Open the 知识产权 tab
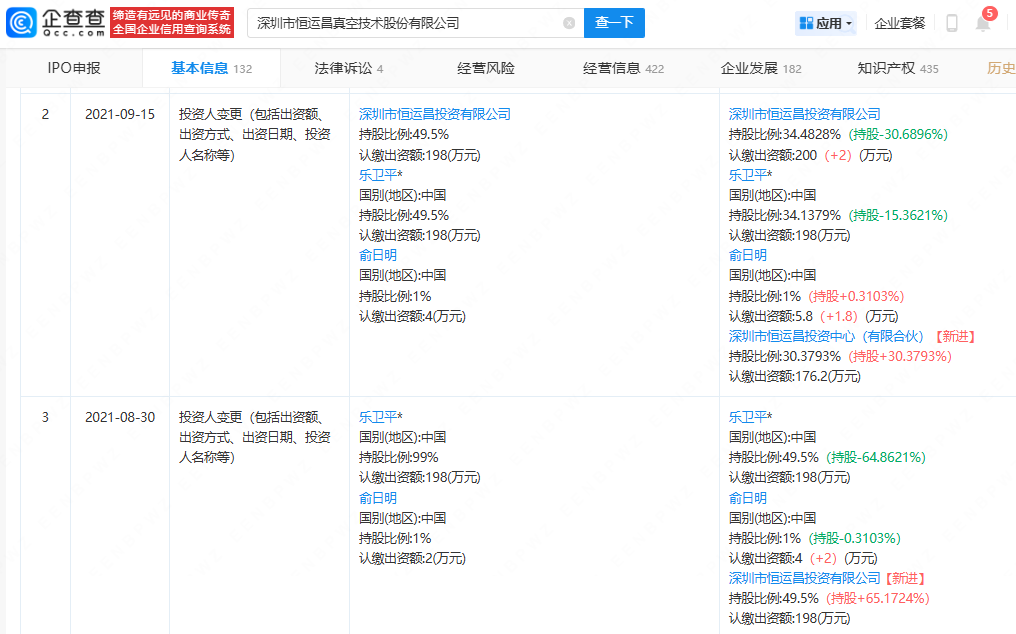The height and width of the screenshot is (634, 1016). pyautogui.click(x=886, y=68)
